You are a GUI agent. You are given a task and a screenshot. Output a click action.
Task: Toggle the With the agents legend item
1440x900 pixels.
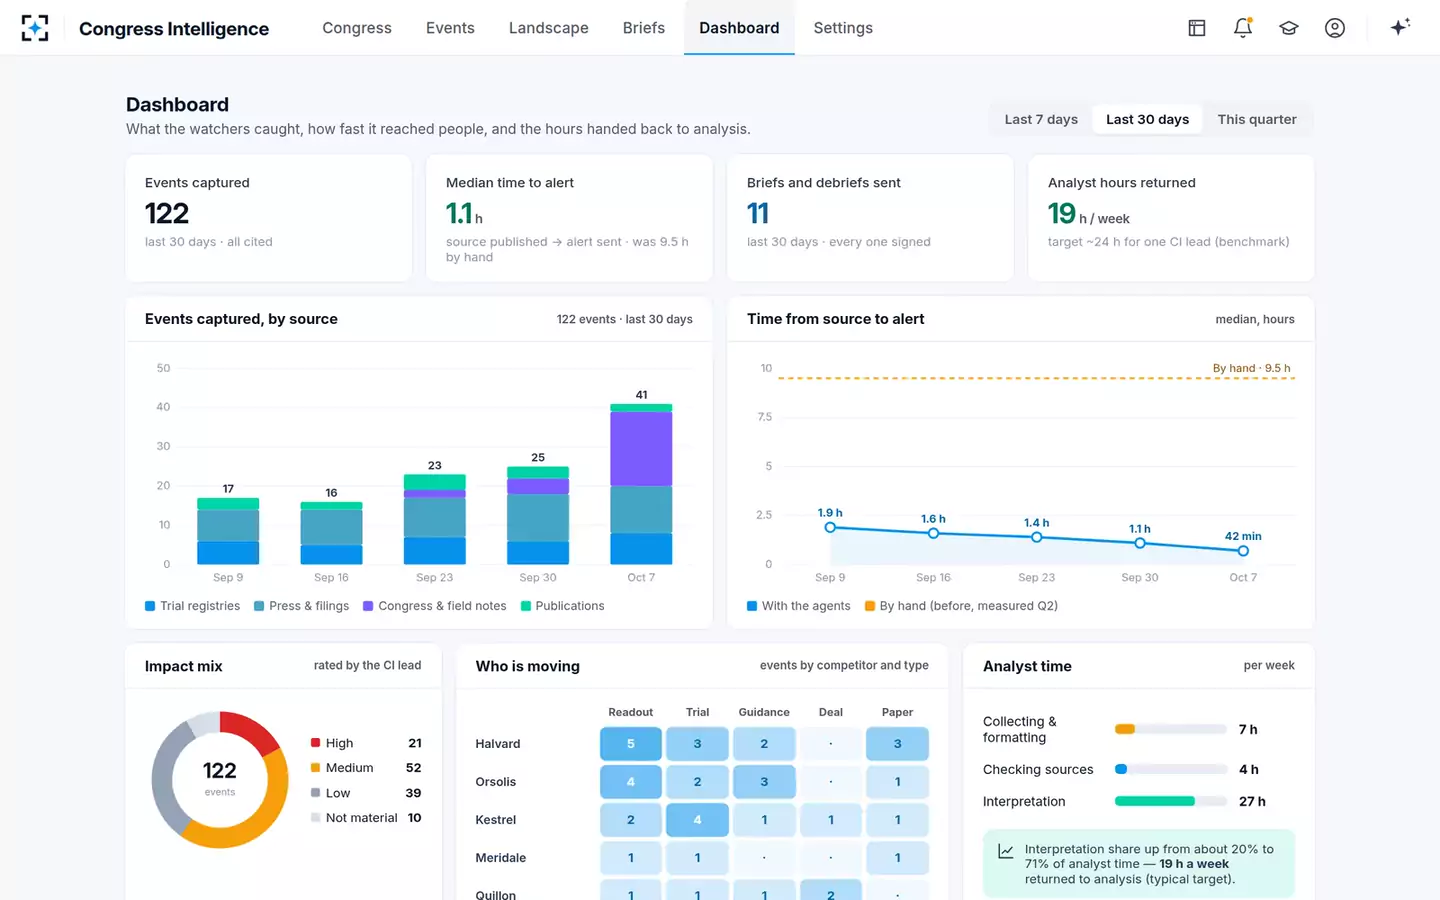click(x=799, y=606)
